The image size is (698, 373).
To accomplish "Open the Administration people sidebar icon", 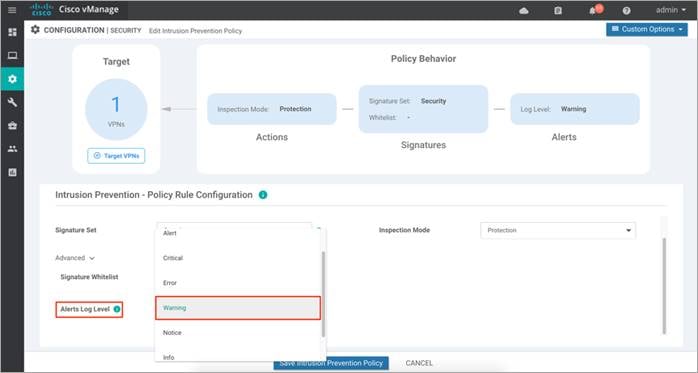I will pyautogui.click(x=12, y=149).
